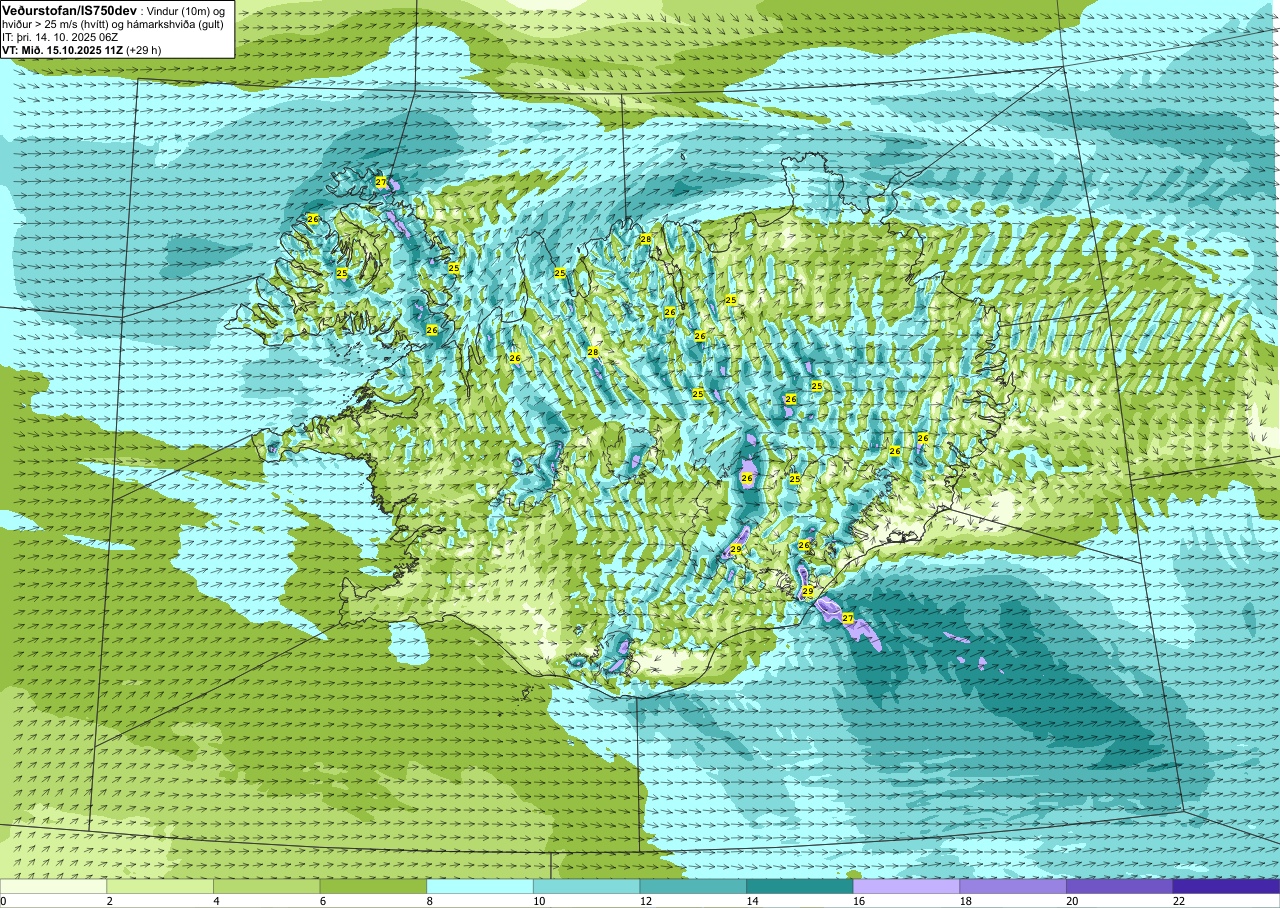The width and height of the screenshot is (1280, 908).
Task: Click the '10' tick label on the color scale
Action: [x=538, y=901]
